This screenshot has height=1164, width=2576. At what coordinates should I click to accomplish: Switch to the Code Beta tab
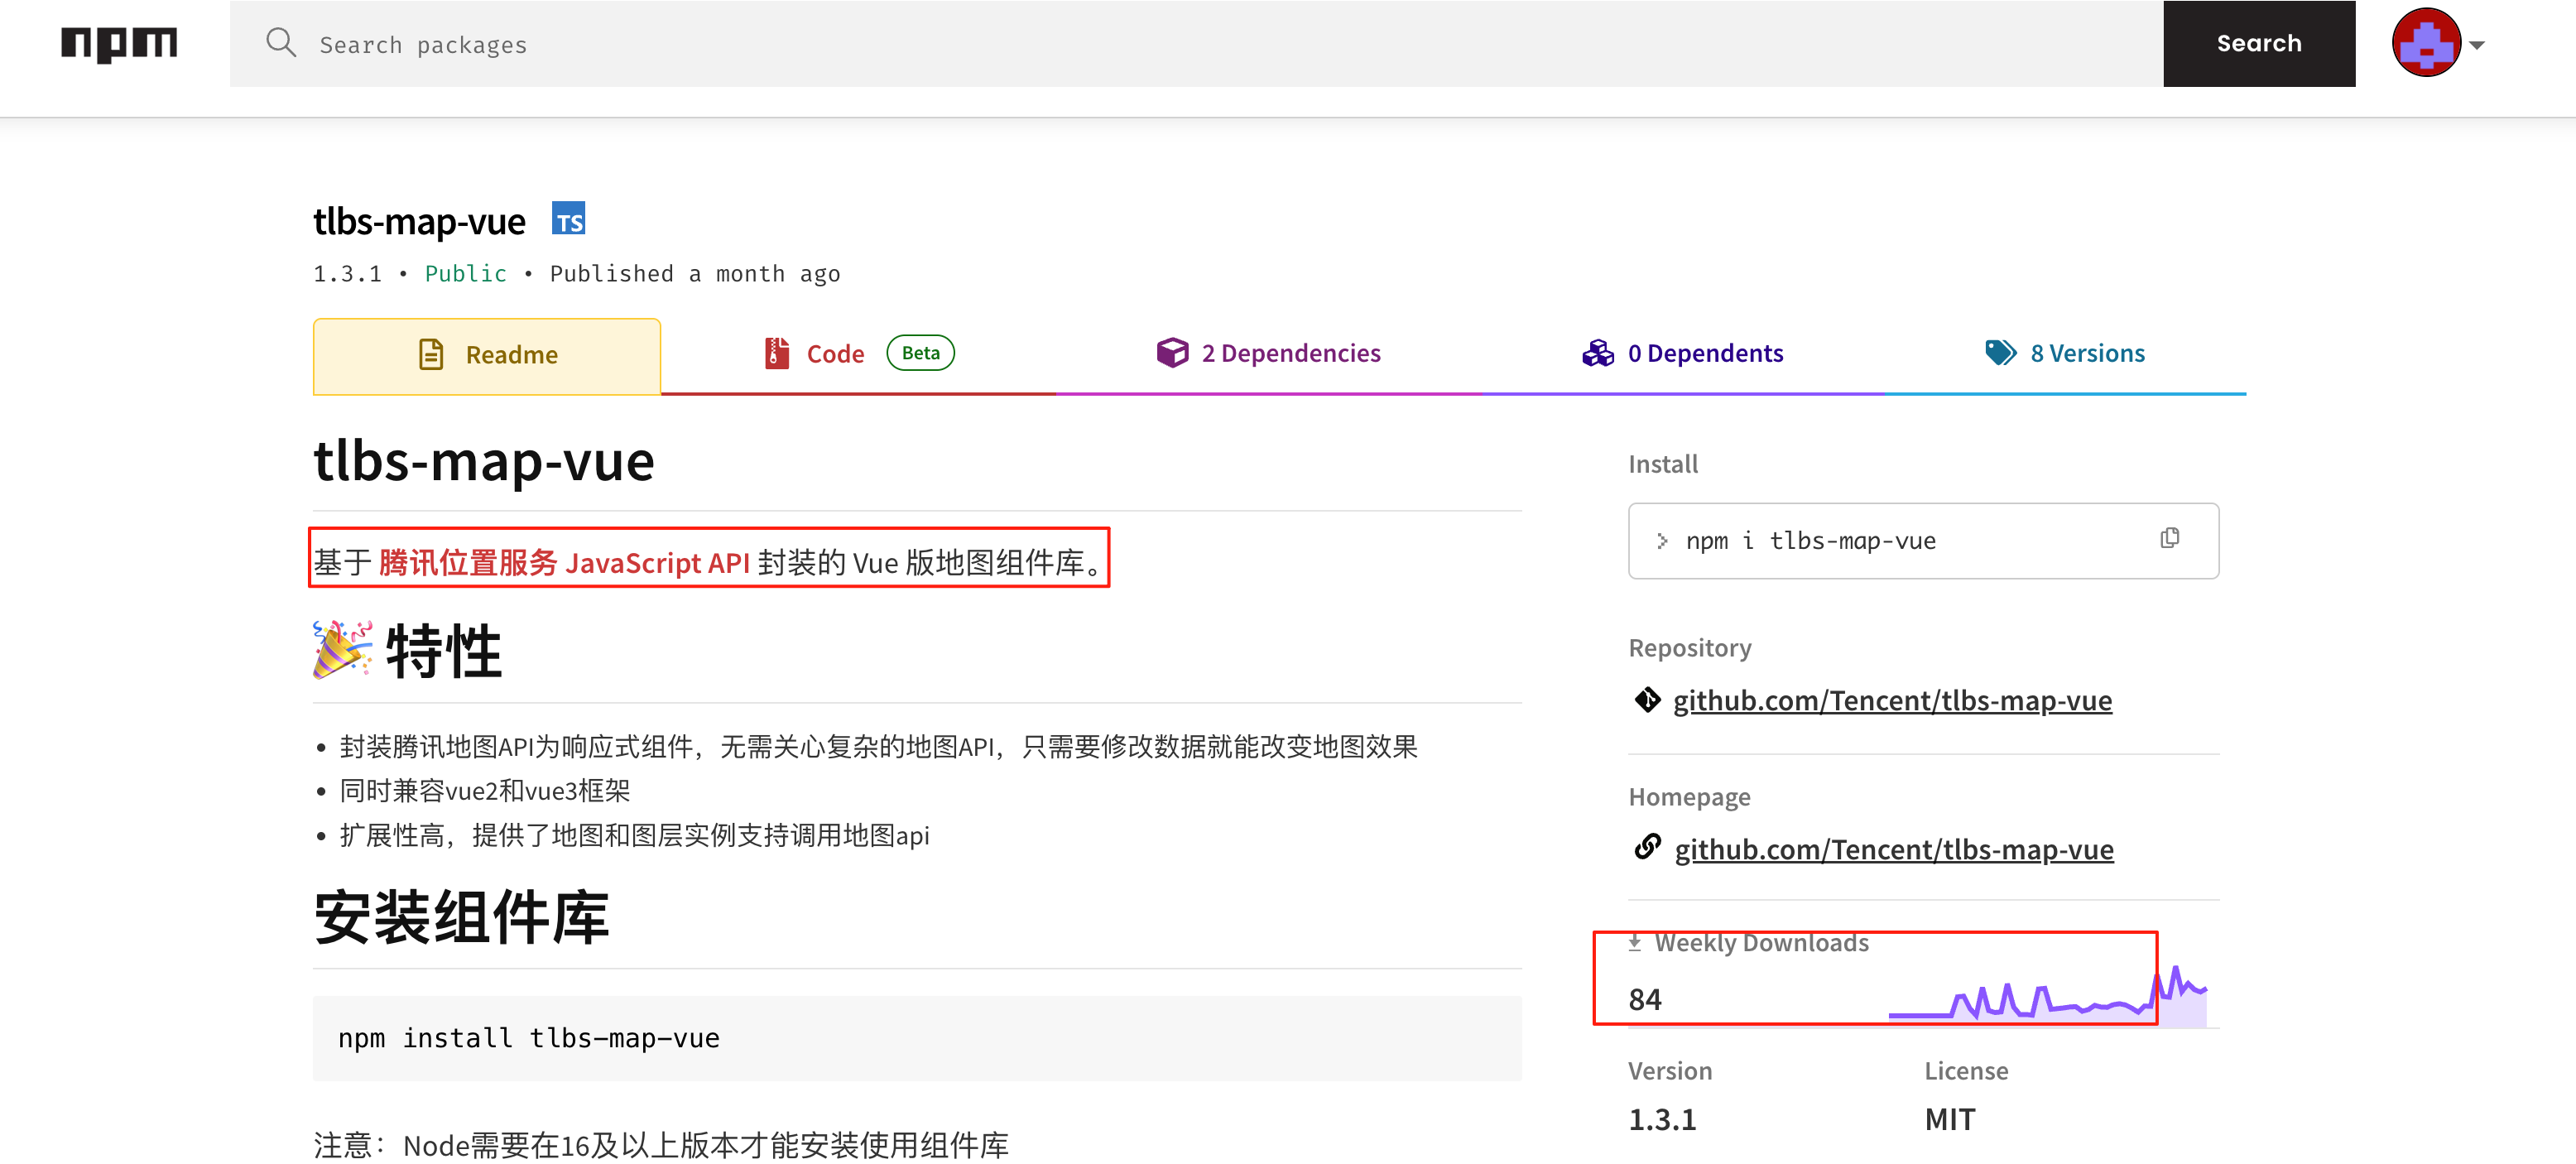click(x=835, y=352)
